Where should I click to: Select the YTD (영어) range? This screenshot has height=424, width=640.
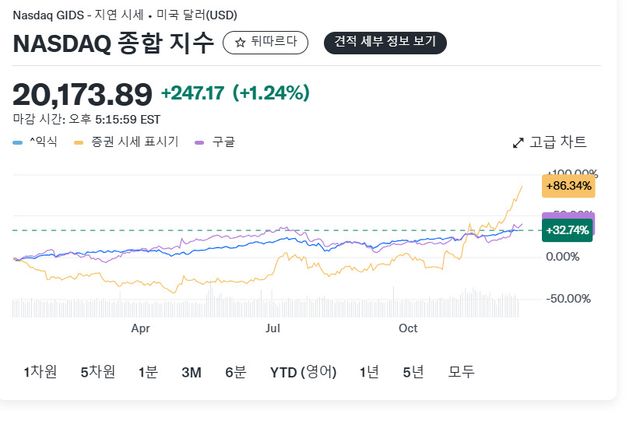[304, 372]
